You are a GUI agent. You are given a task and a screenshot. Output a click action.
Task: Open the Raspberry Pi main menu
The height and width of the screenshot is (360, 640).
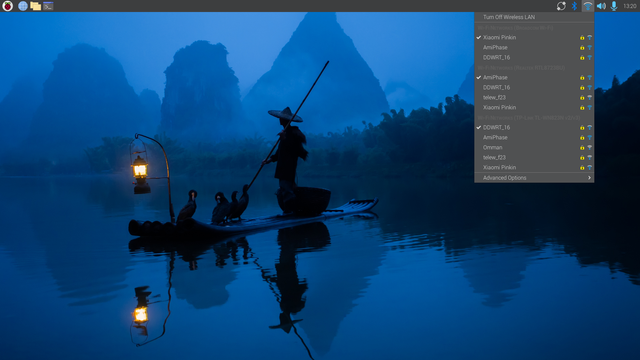point(7,6)
